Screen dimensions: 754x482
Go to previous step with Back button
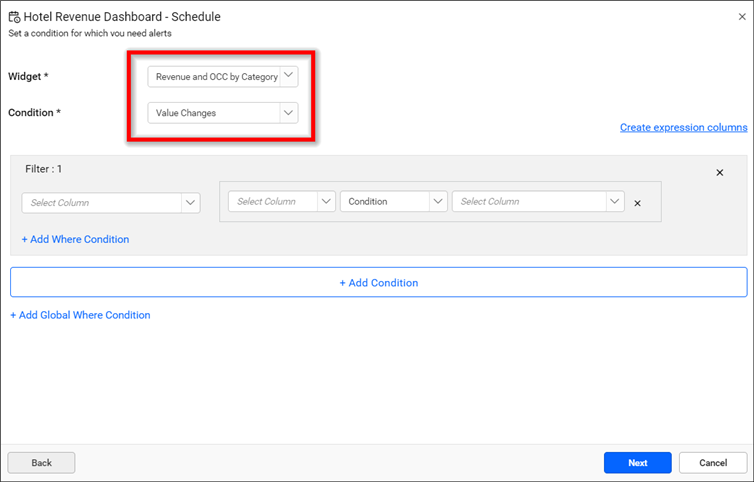tap(41, 463)
